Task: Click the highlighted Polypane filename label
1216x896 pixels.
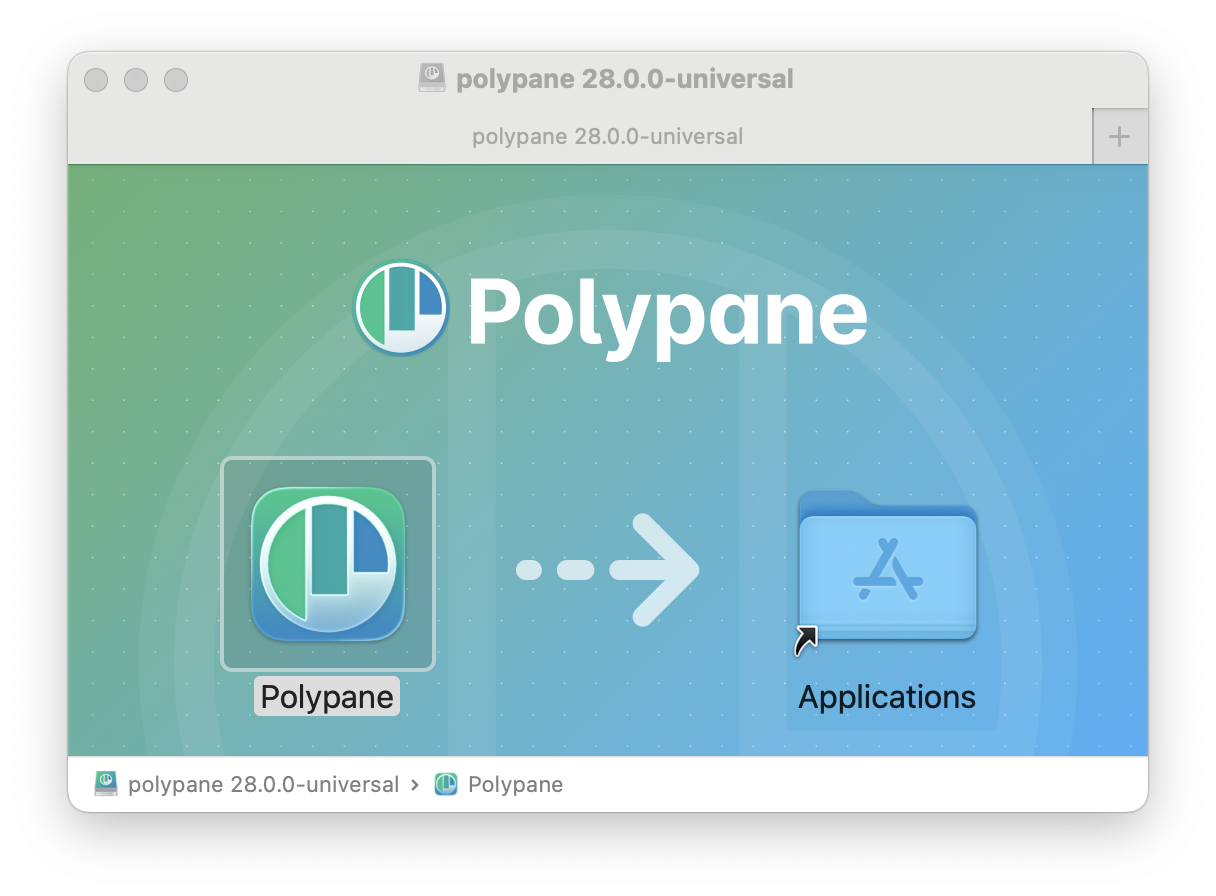Action: coord(326,696)
